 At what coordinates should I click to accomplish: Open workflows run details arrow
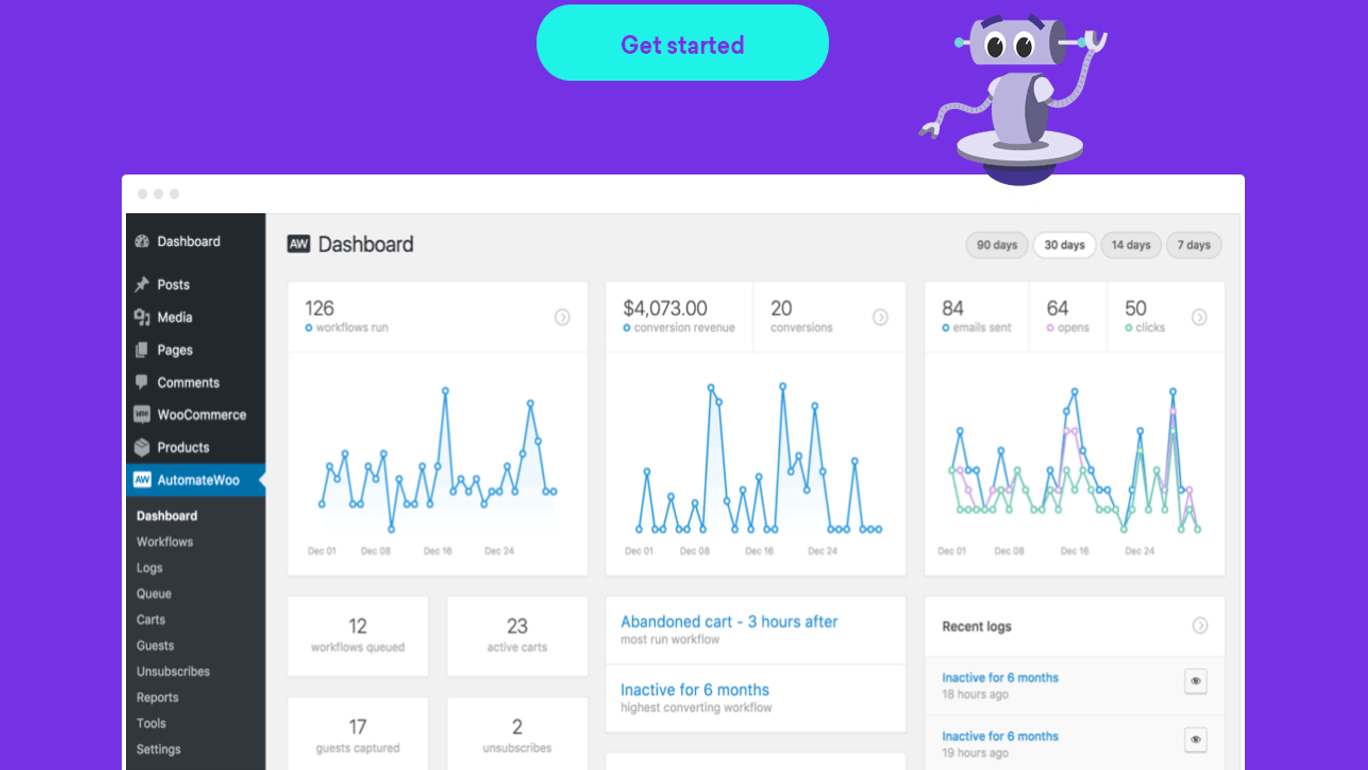click(x=562, y=317)
